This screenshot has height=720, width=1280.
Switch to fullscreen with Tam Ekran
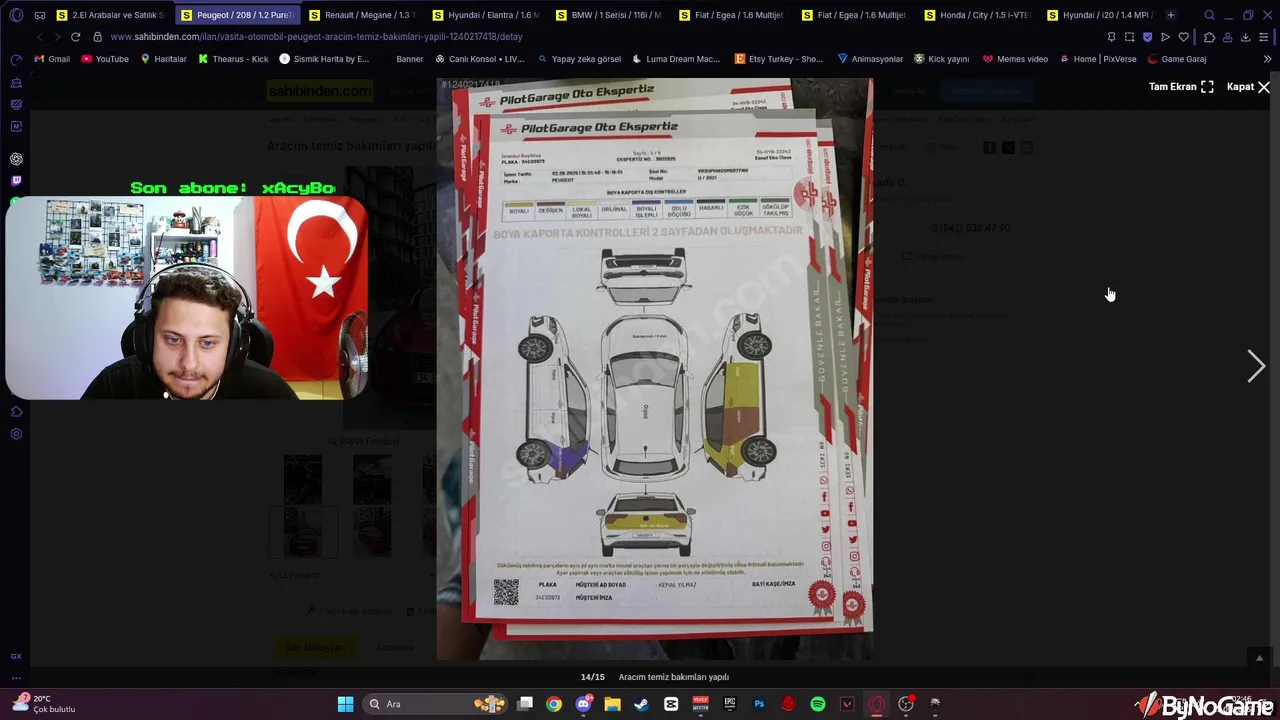(x=1181, y=87)
